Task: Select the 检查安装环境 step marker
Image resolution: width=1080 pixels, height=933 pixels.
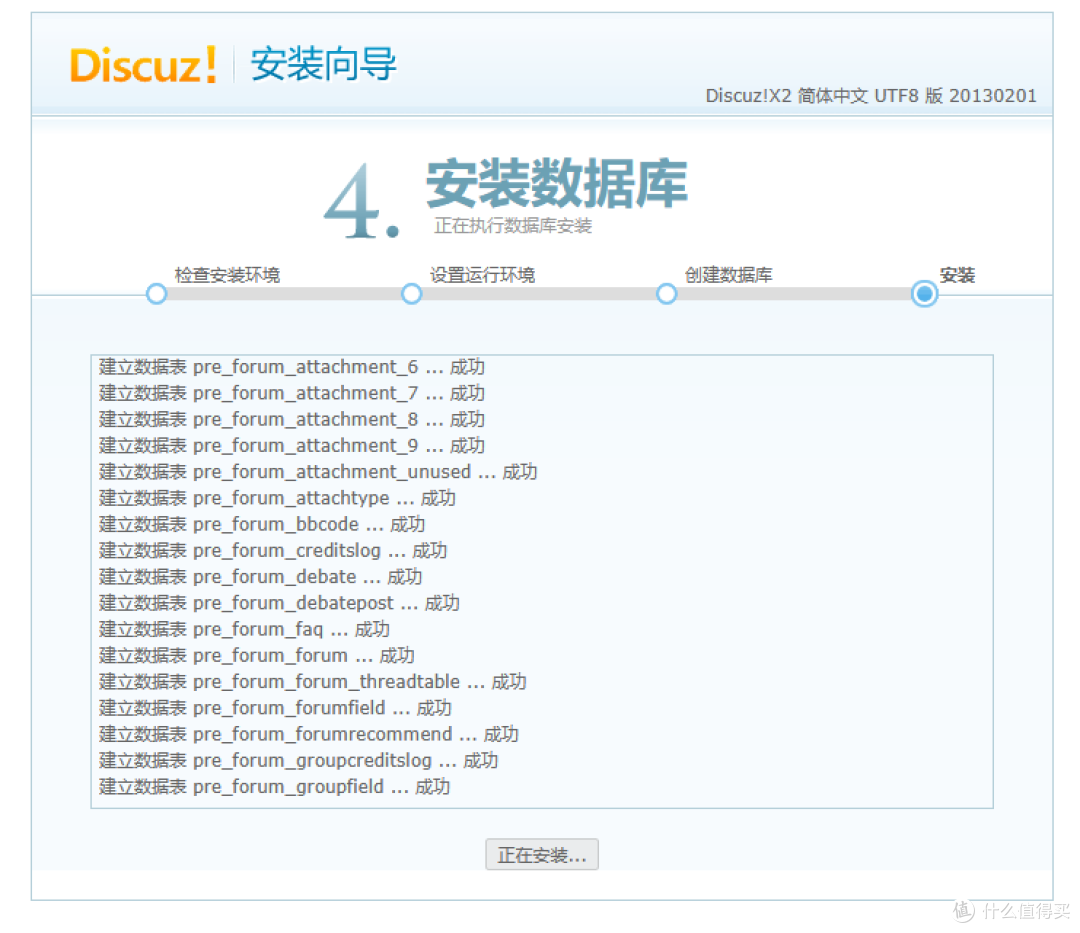Action: (156, 294)
